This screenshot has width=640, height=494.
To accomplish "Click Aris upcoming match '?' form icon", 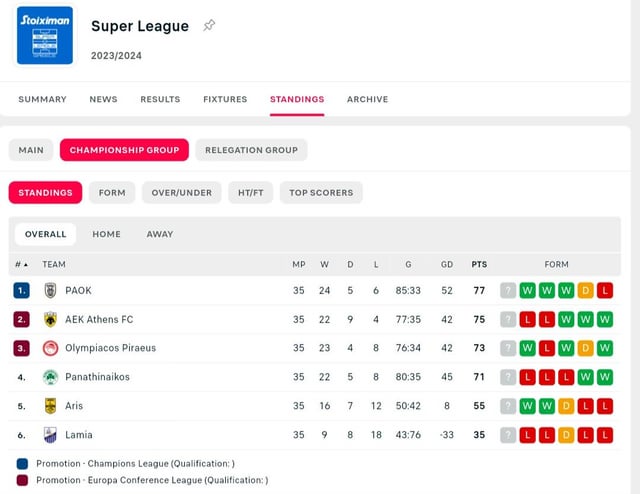I will click(x=508, y=406).
